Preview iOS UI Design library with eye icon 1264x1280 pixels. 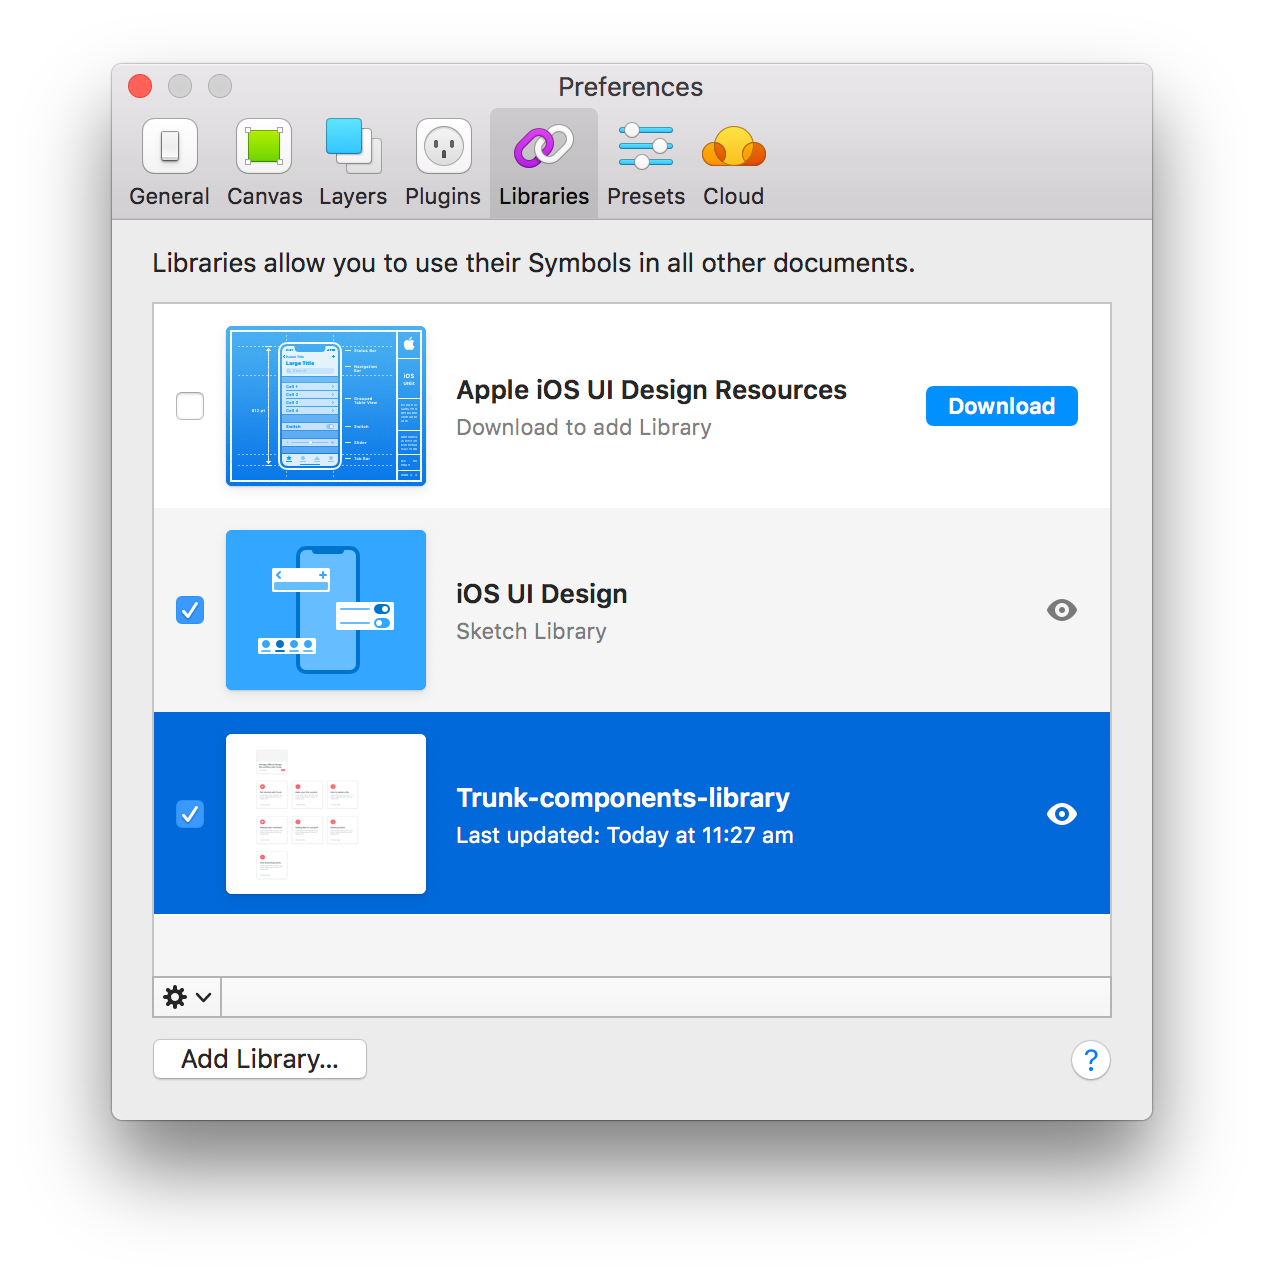pyautogui.click(x=1062, y=610)
